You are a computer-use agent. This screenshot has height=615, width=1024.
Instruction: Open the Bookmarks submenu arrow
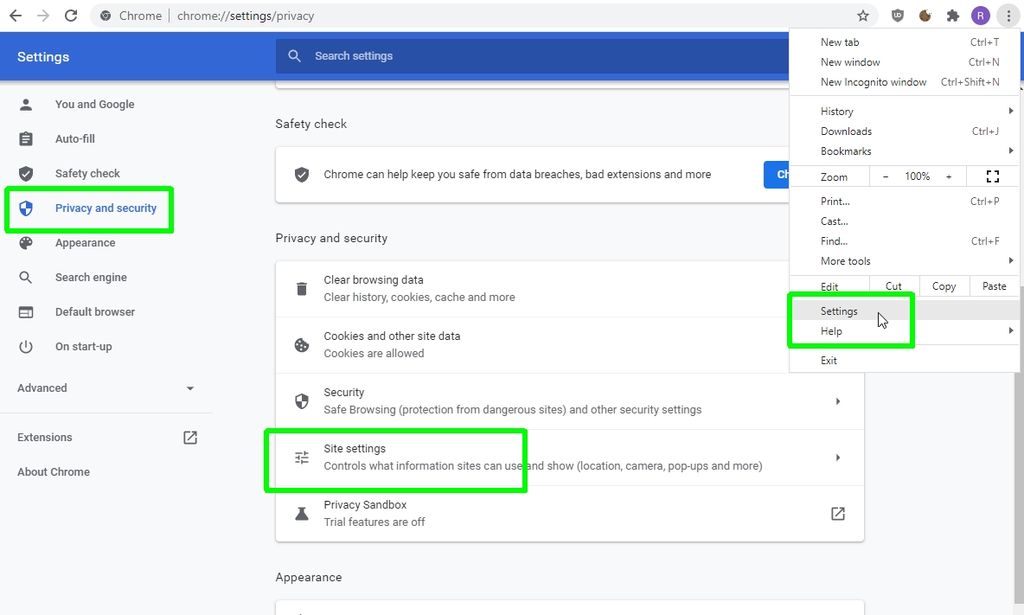point(1009,150)
